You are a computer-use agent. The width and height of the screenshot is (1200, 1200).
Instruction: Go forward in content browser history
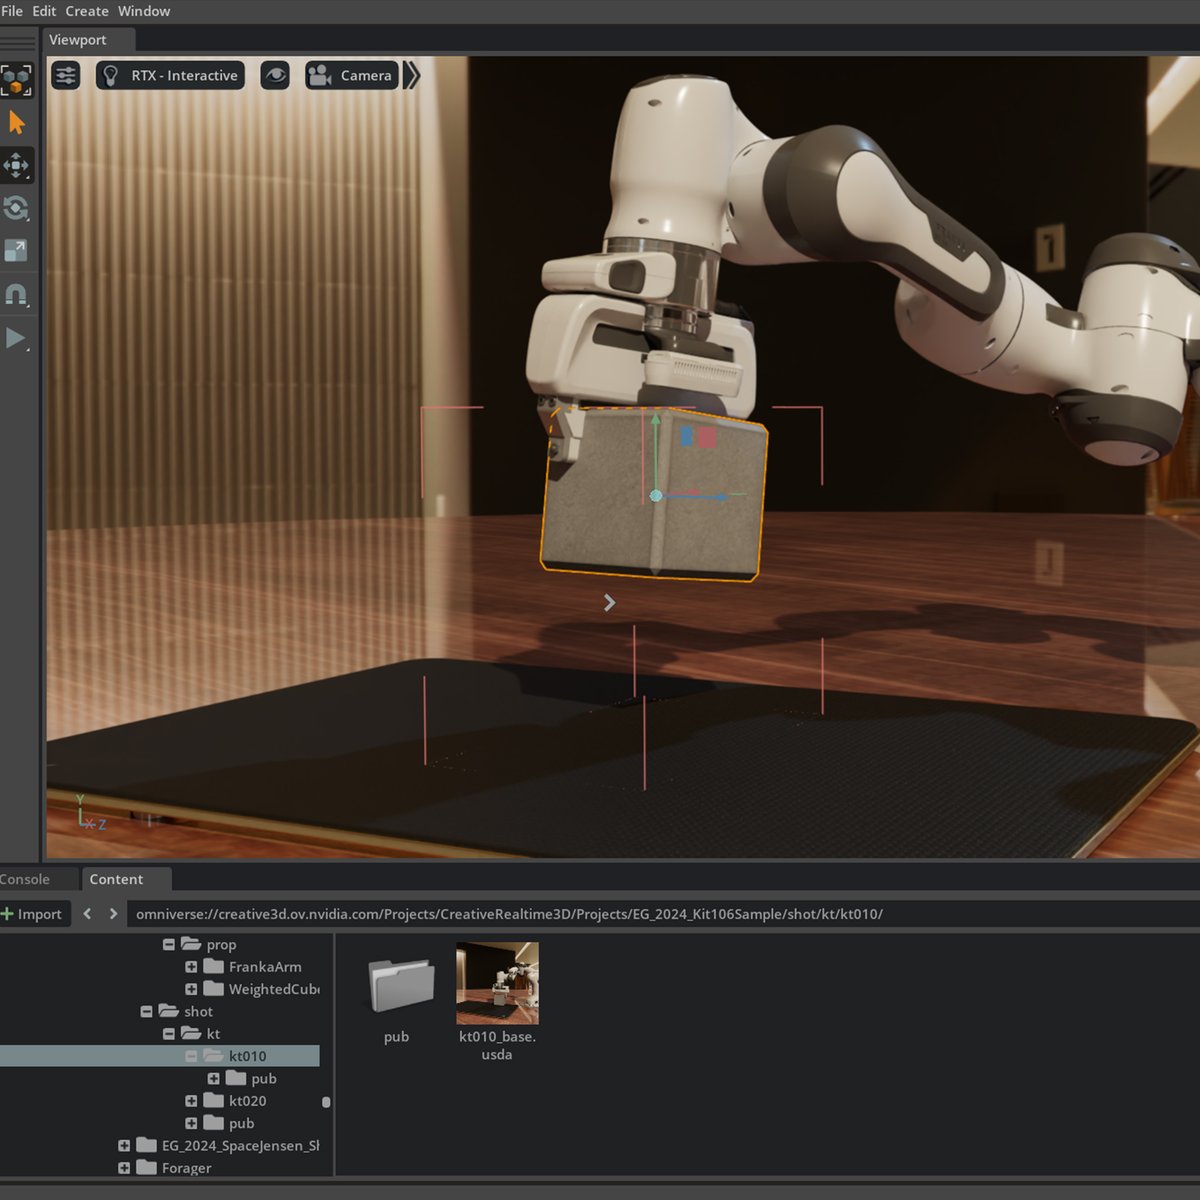tap(113, 914)
